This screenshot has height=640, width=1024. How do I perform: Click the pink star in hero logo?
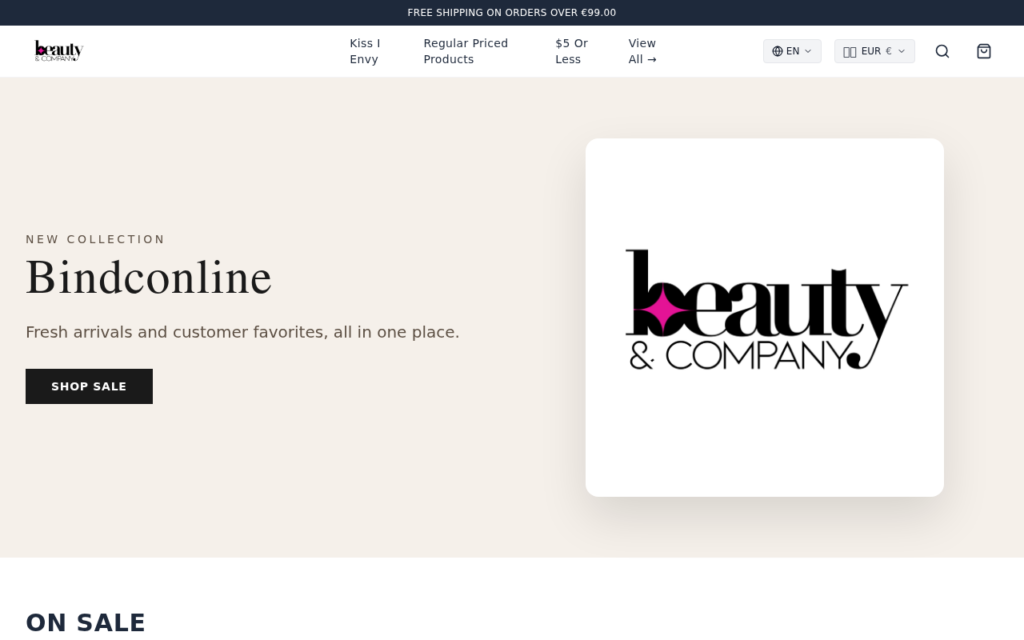pyautogui.click(x=664, y=308)
